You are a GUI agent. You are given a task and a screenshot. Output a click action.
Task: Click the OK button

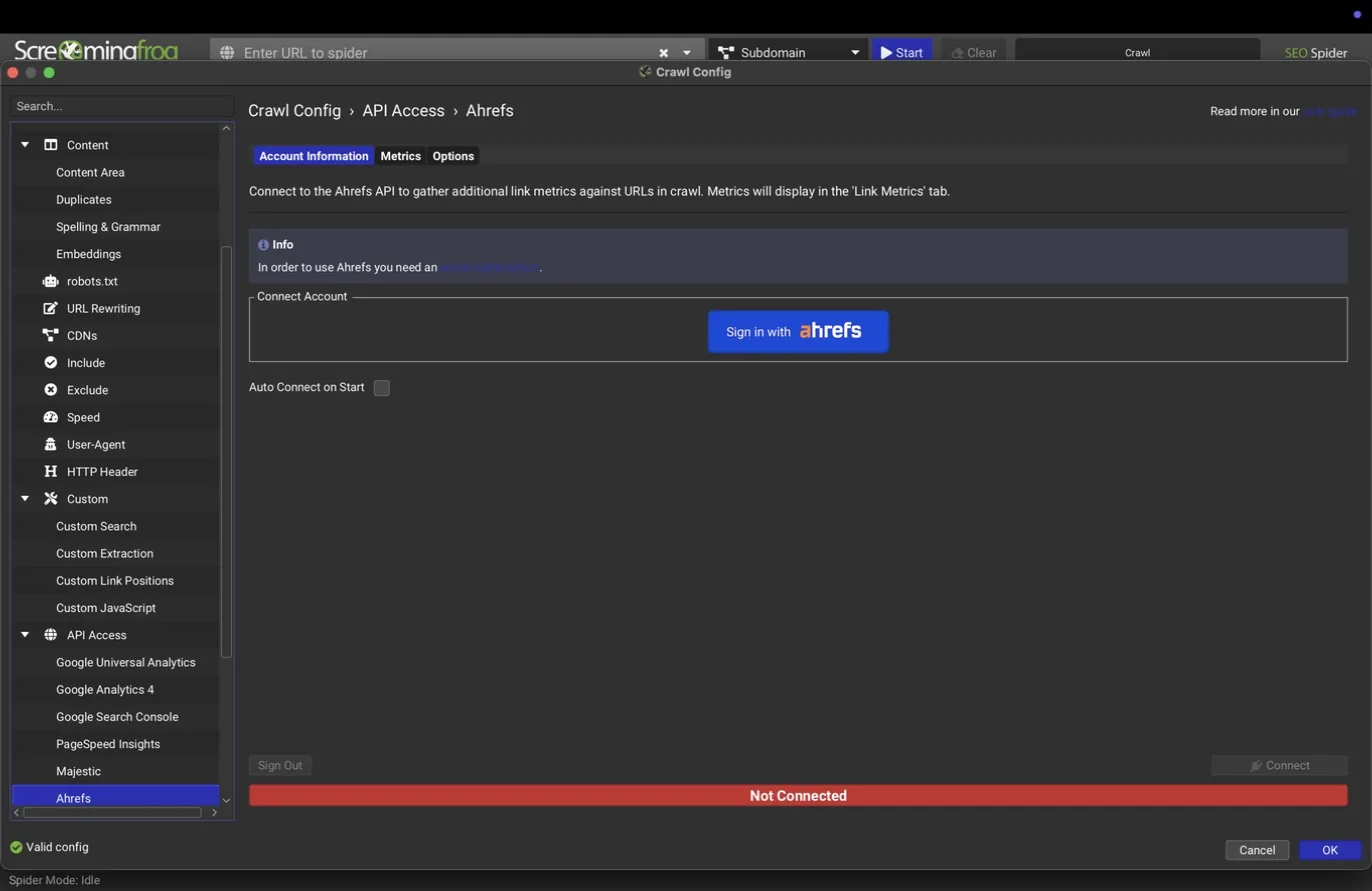(x=1330, y=850)
